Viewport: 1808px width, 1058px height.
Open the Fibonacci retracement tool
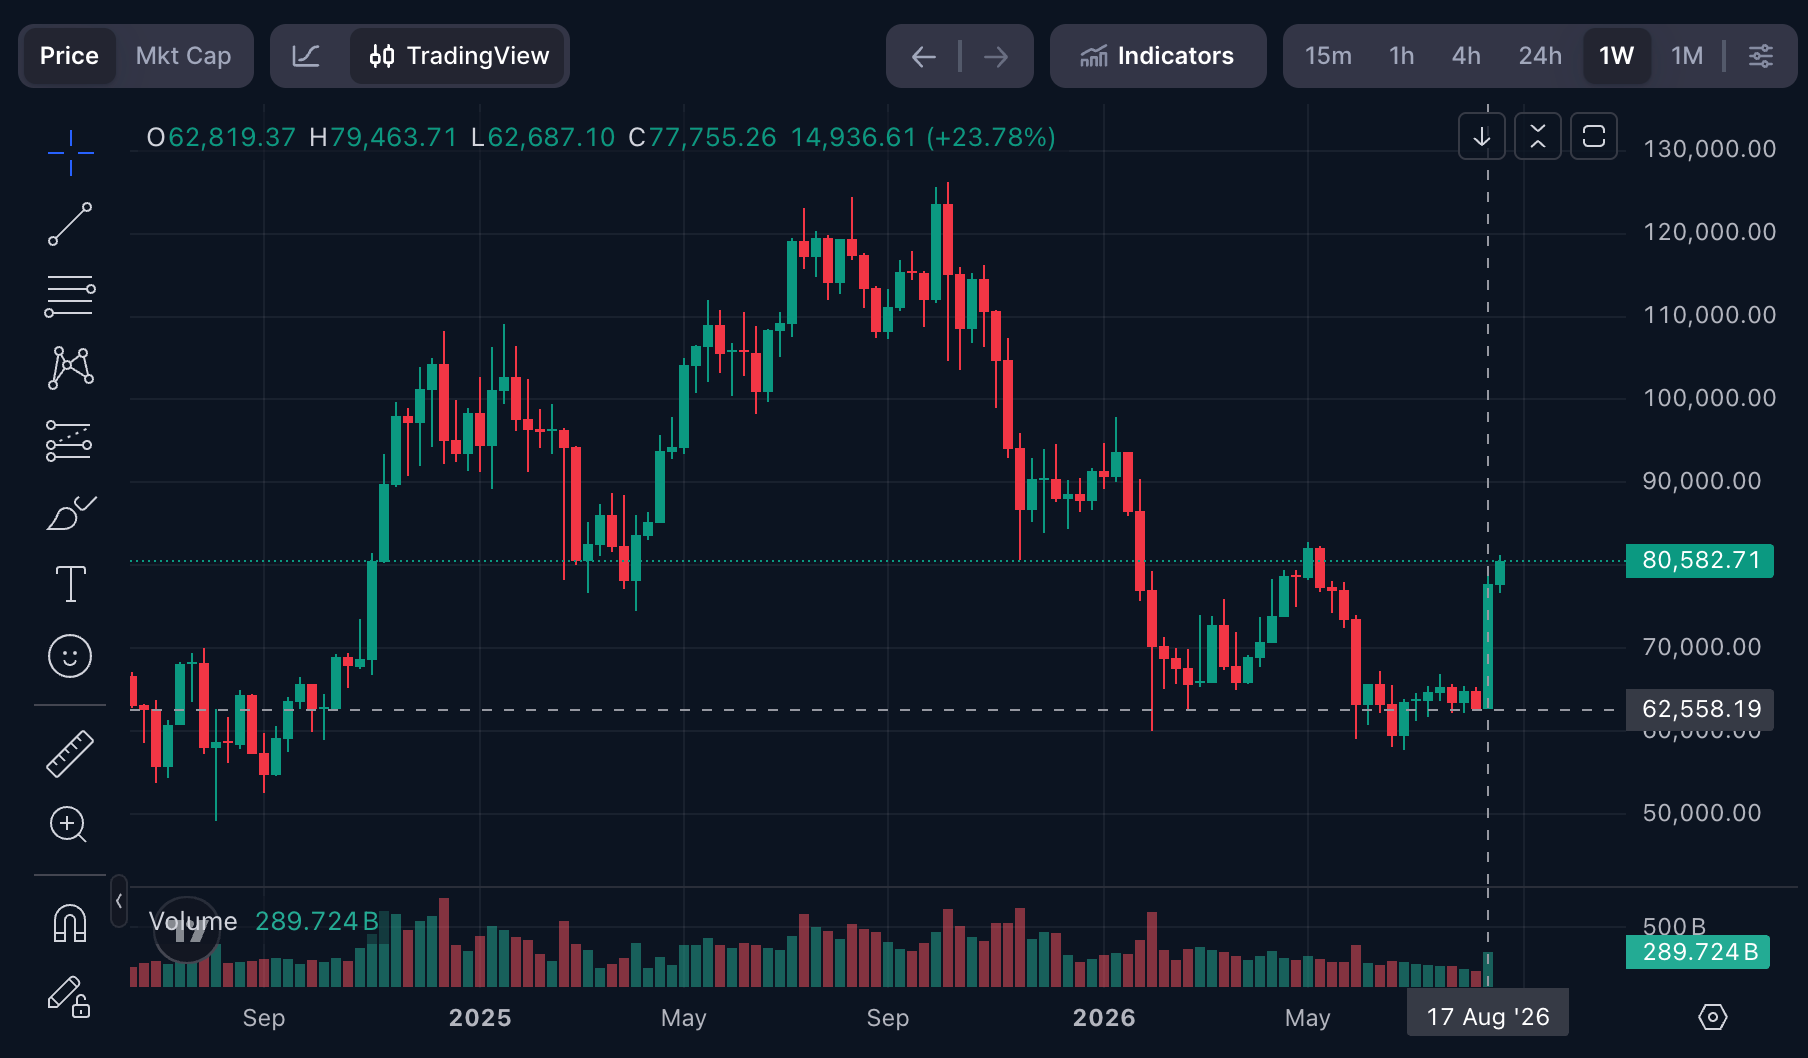click(70, 296)
